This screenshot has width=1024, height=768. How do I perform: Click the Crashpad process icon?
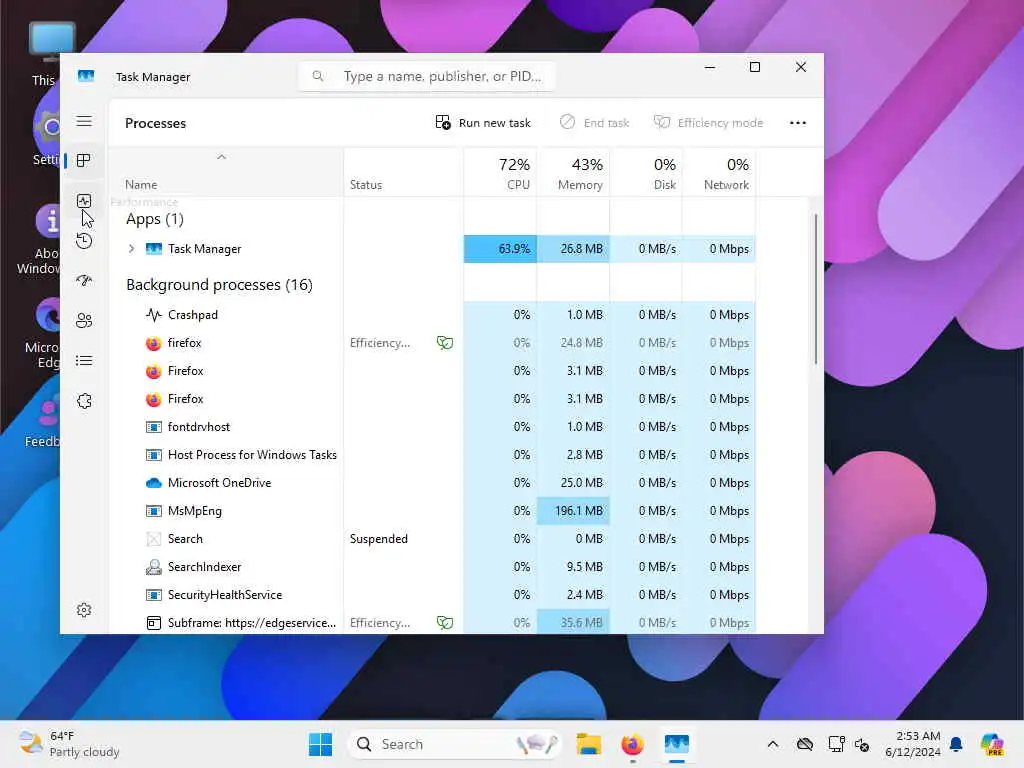pos(153,315)
